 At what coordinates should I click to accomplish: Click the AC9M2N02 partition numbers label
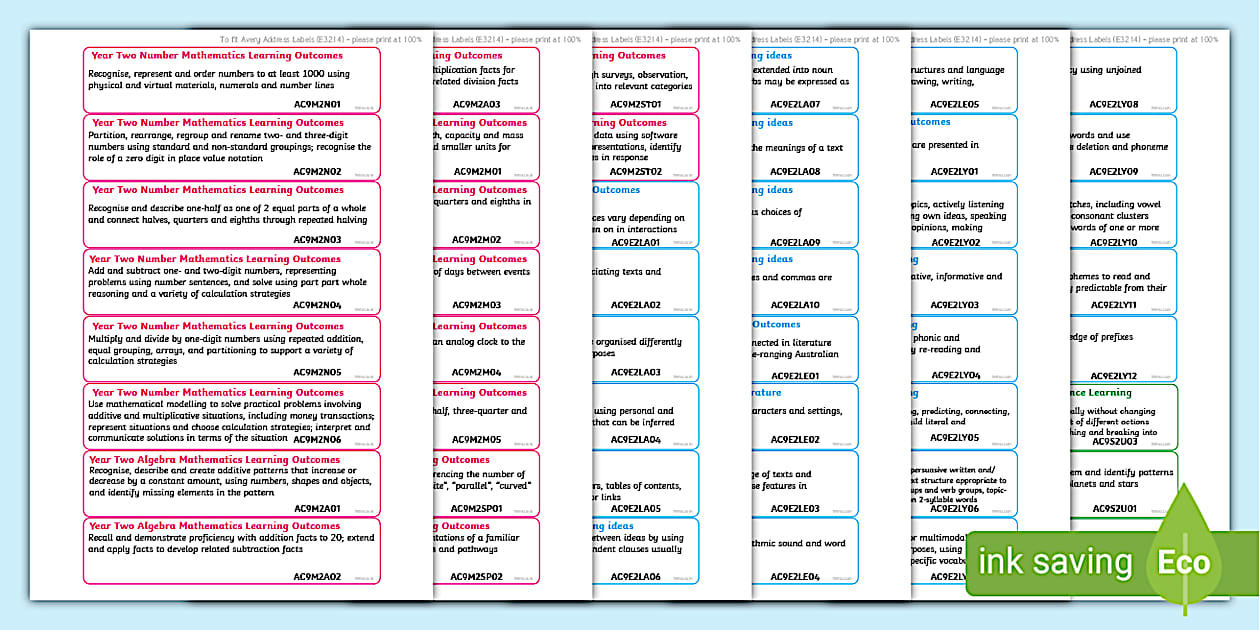(231, 146)
